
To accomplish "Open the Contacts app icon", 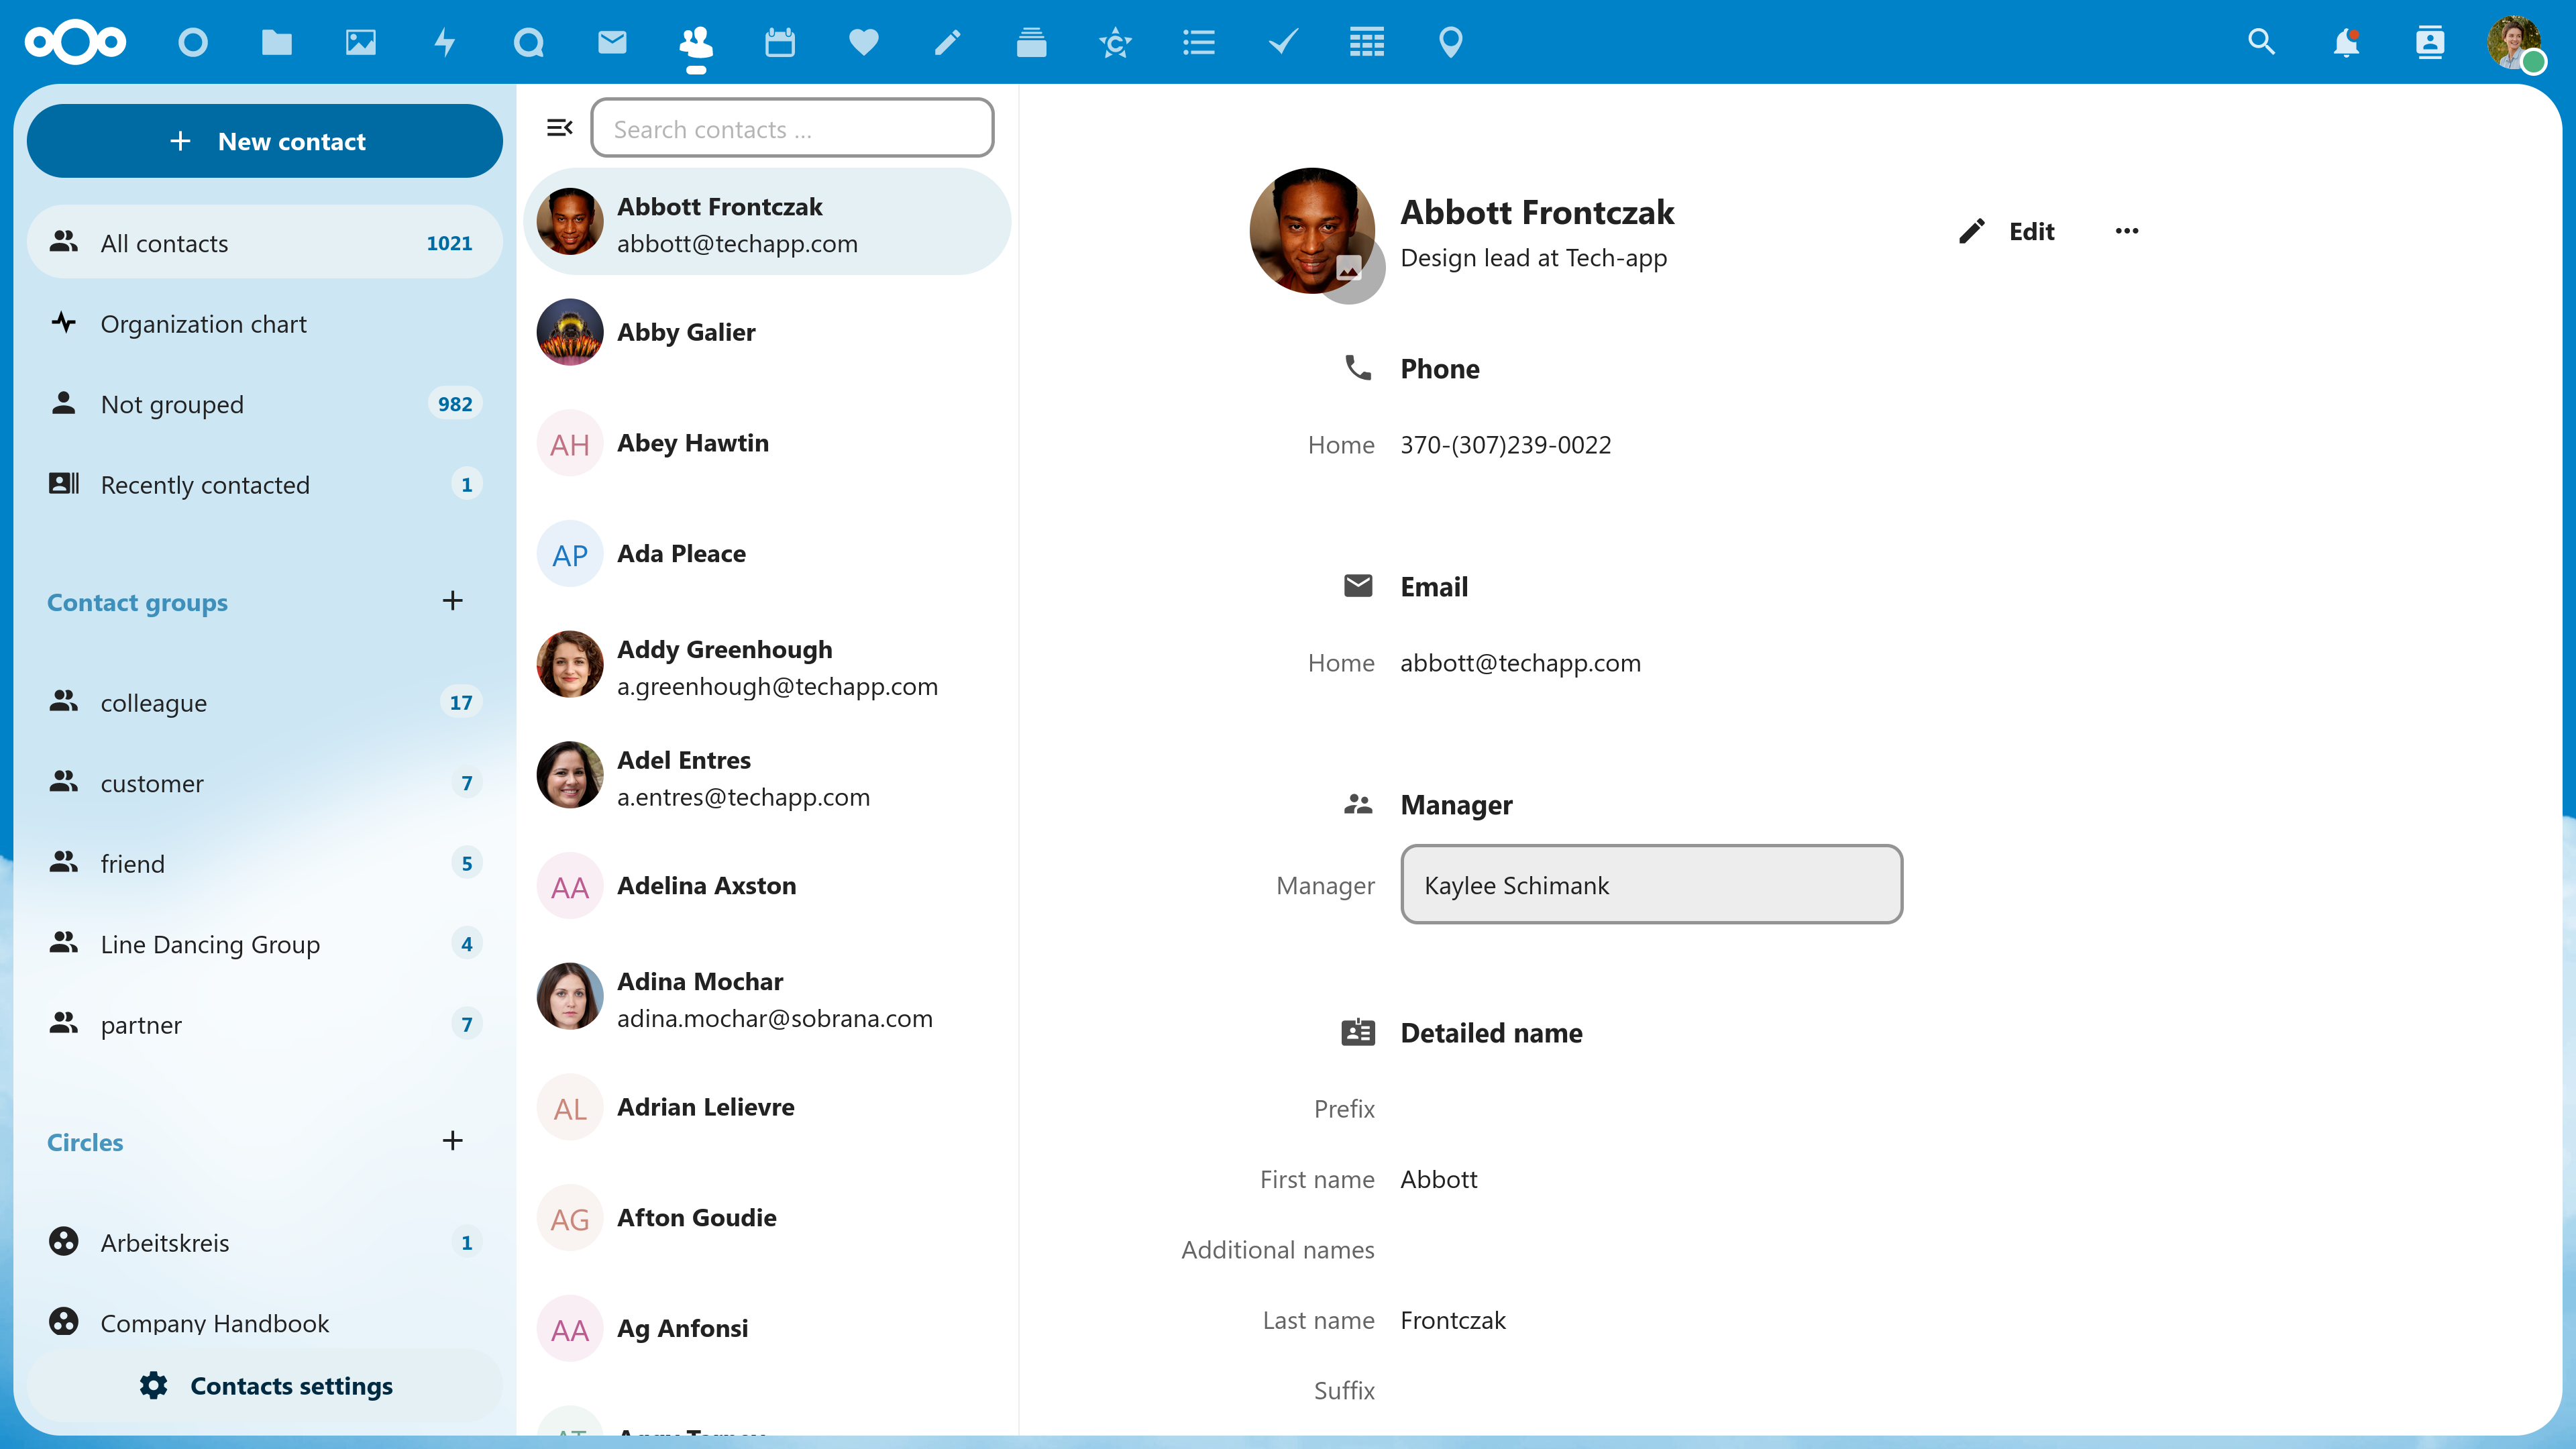I will pyautogui.click(x=696, y=42).
